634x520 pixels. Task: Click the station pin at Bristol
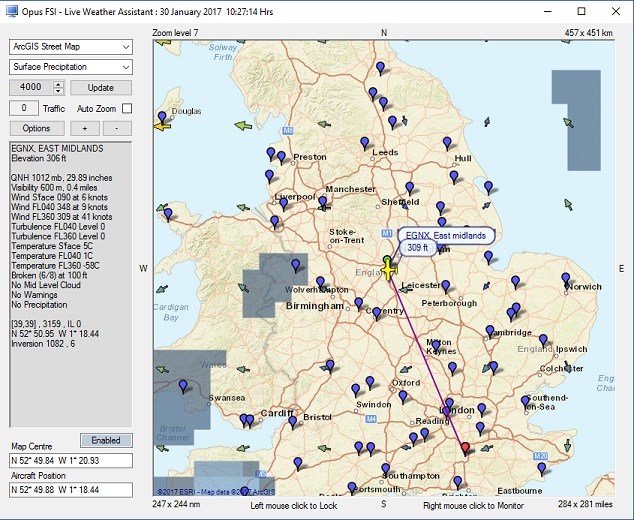point(292,422)
